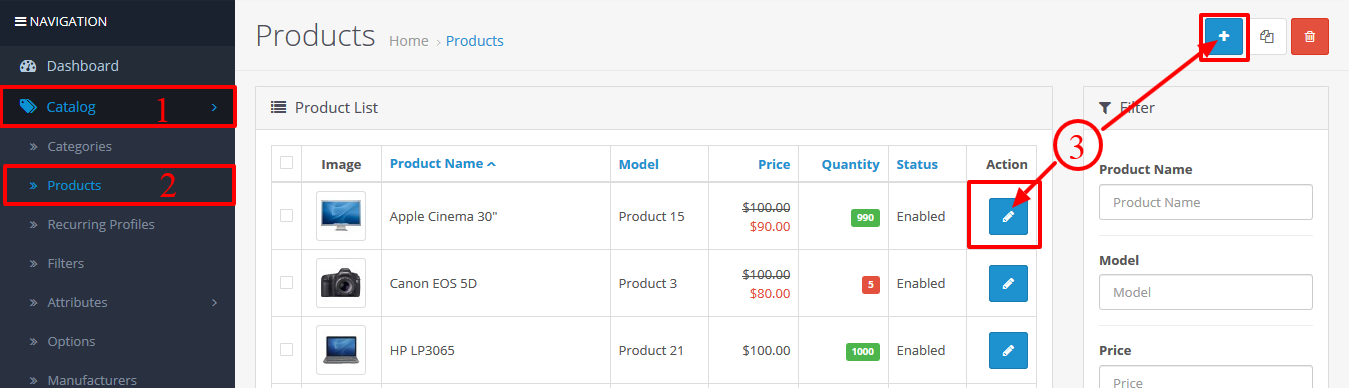Click the 'Product 3' model cell
The image size is (1349, 388).
pyautogui.click(x=648, y=283)
